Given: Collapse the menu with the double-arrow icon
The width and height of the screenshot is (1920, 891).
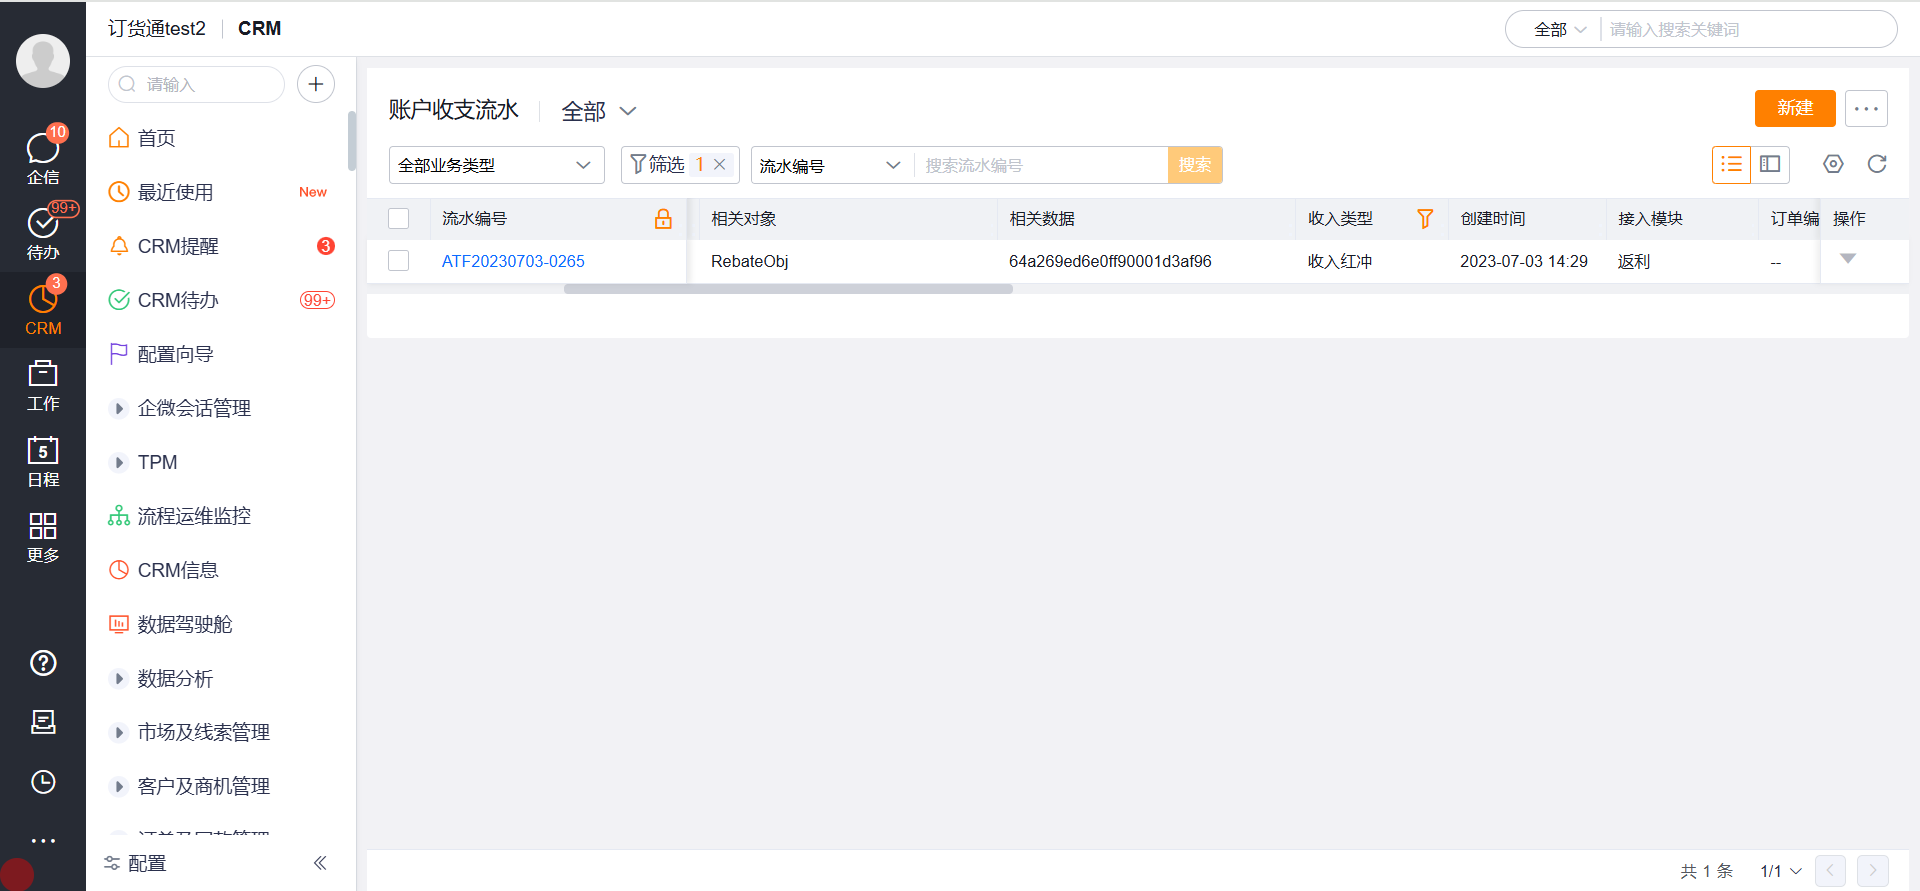Looking at the screenshot, I should click(x=320, y=863).
